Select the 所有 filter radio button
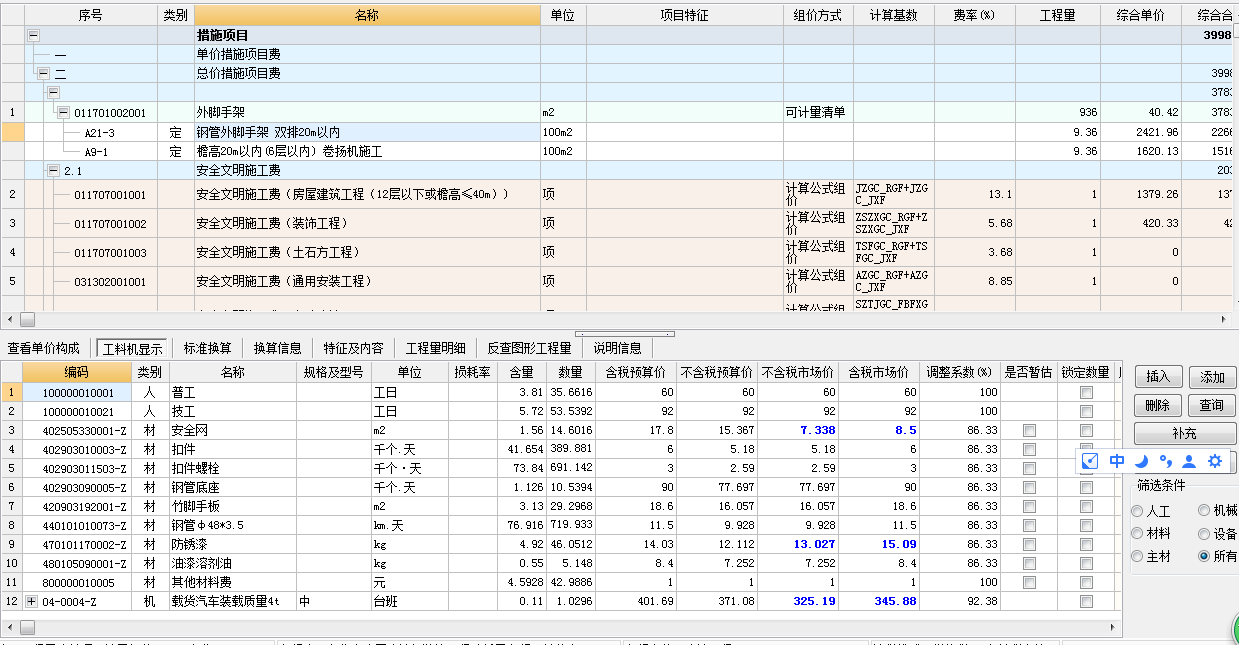 tap(1204, 556)
